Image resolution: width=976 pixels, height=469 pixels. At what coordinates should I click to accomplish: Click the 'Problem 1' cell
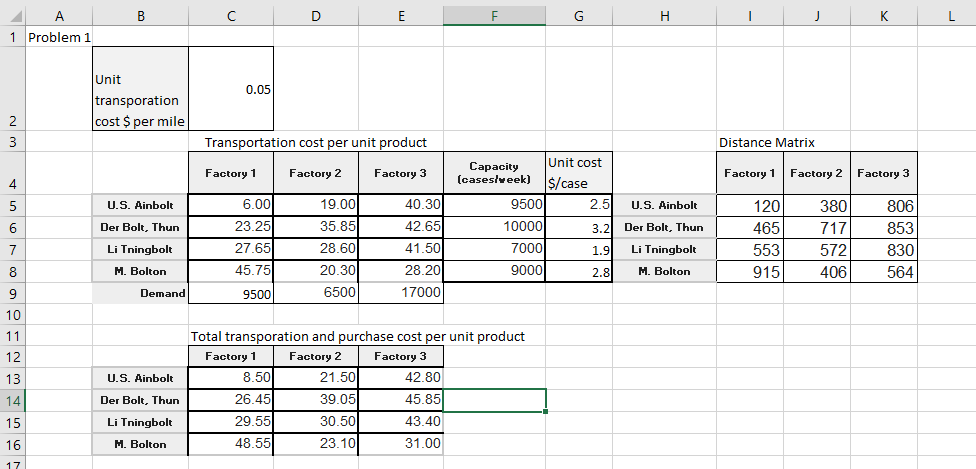pyautogui.click(x=60, y=37)
